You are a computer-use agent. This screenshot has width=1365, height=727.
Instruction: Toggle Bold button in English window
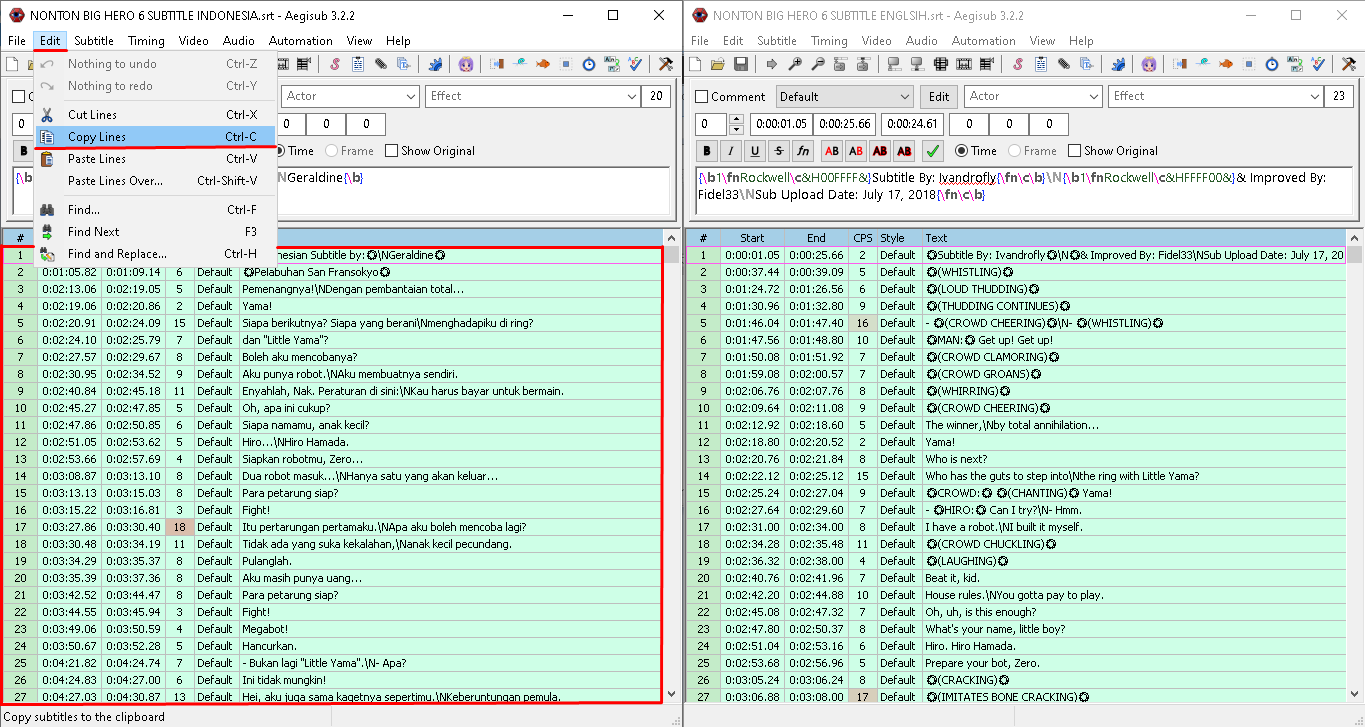[708, 151]
